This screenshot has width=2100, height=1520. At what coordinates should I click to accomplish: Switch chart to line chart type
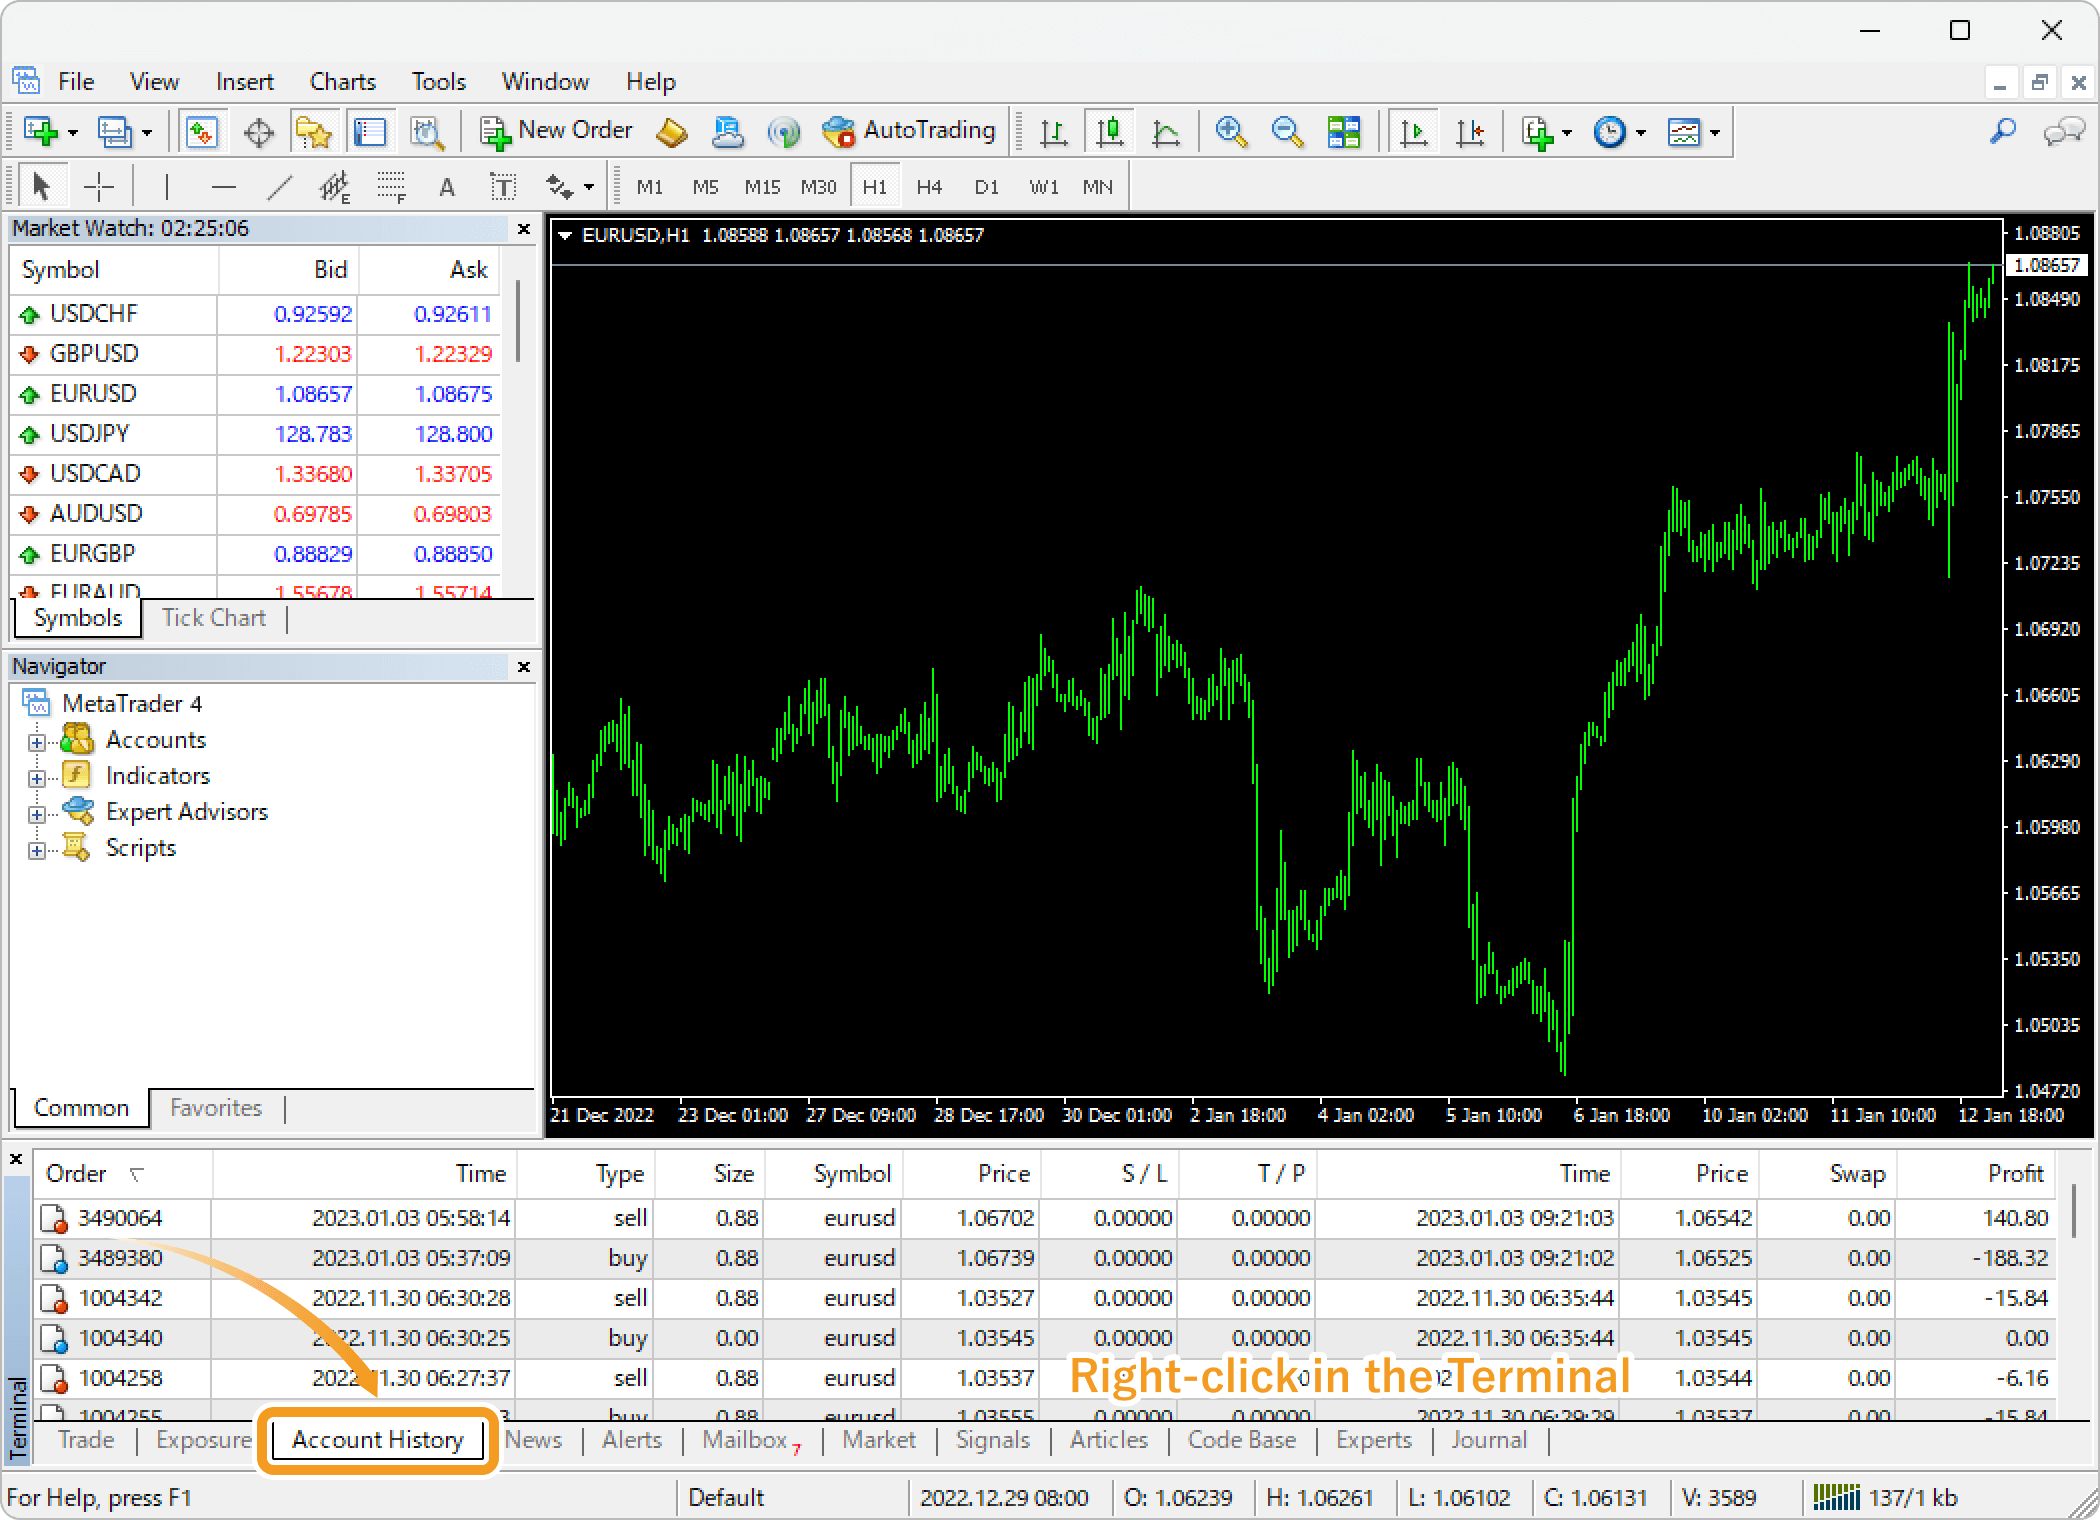point(1165,132)
